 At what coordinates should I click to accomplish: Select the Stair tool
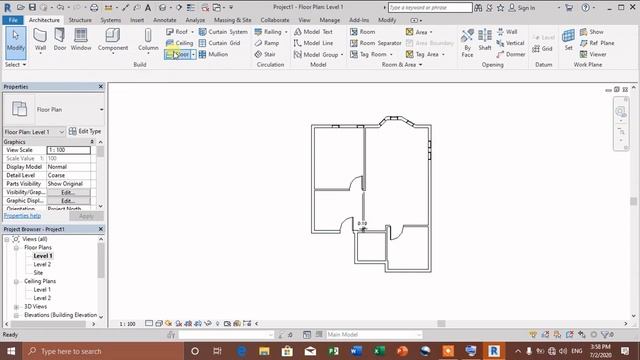point(264,54)
